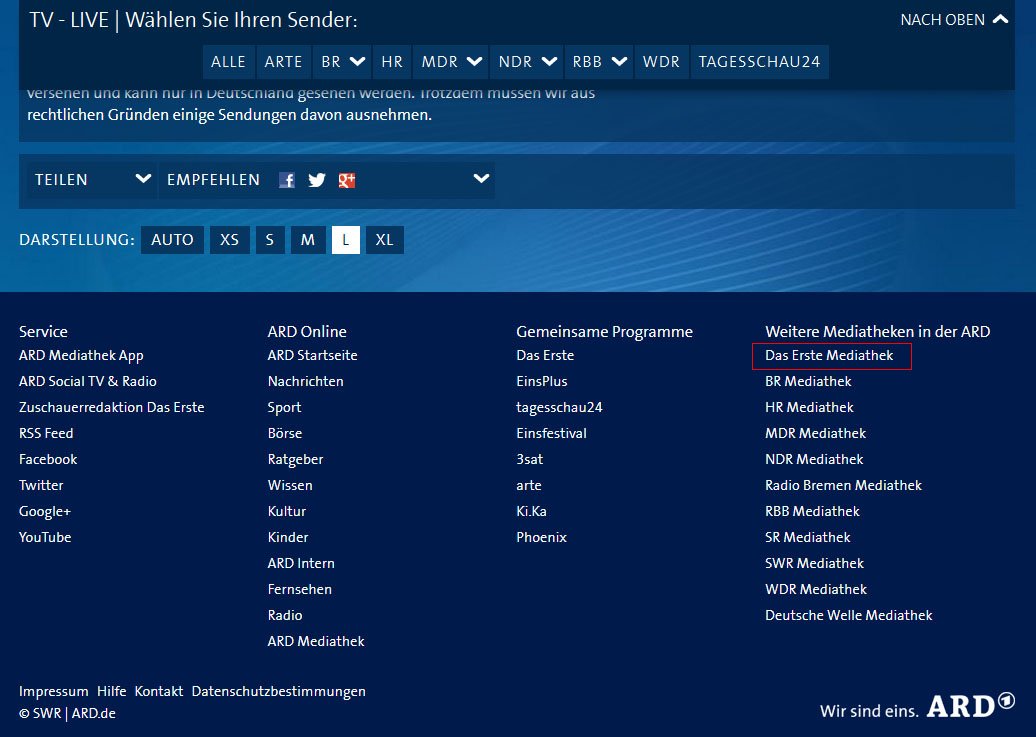Go to the ARD Startseite

click(x=313, y=356)
